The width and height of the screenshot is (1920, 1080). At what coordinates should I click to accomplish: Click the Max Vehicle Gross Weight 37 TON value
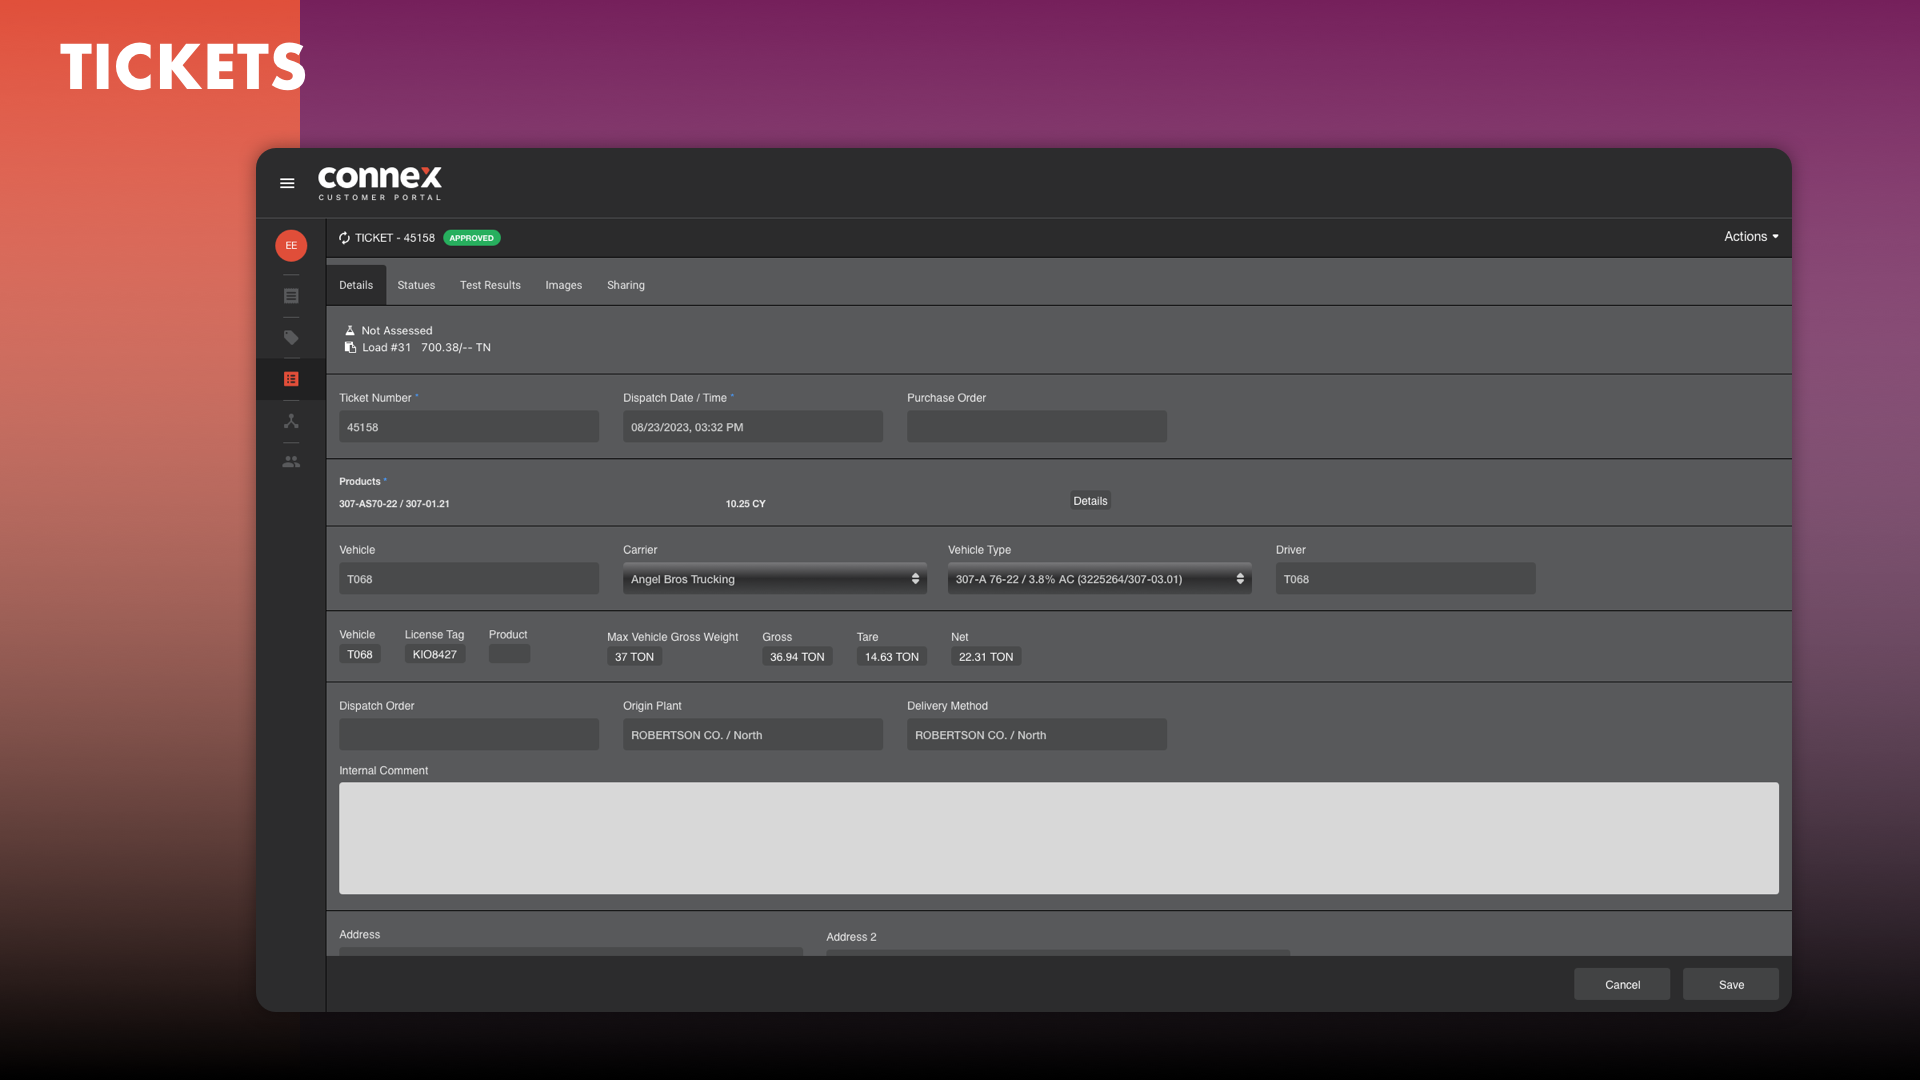tap(634, 657)
